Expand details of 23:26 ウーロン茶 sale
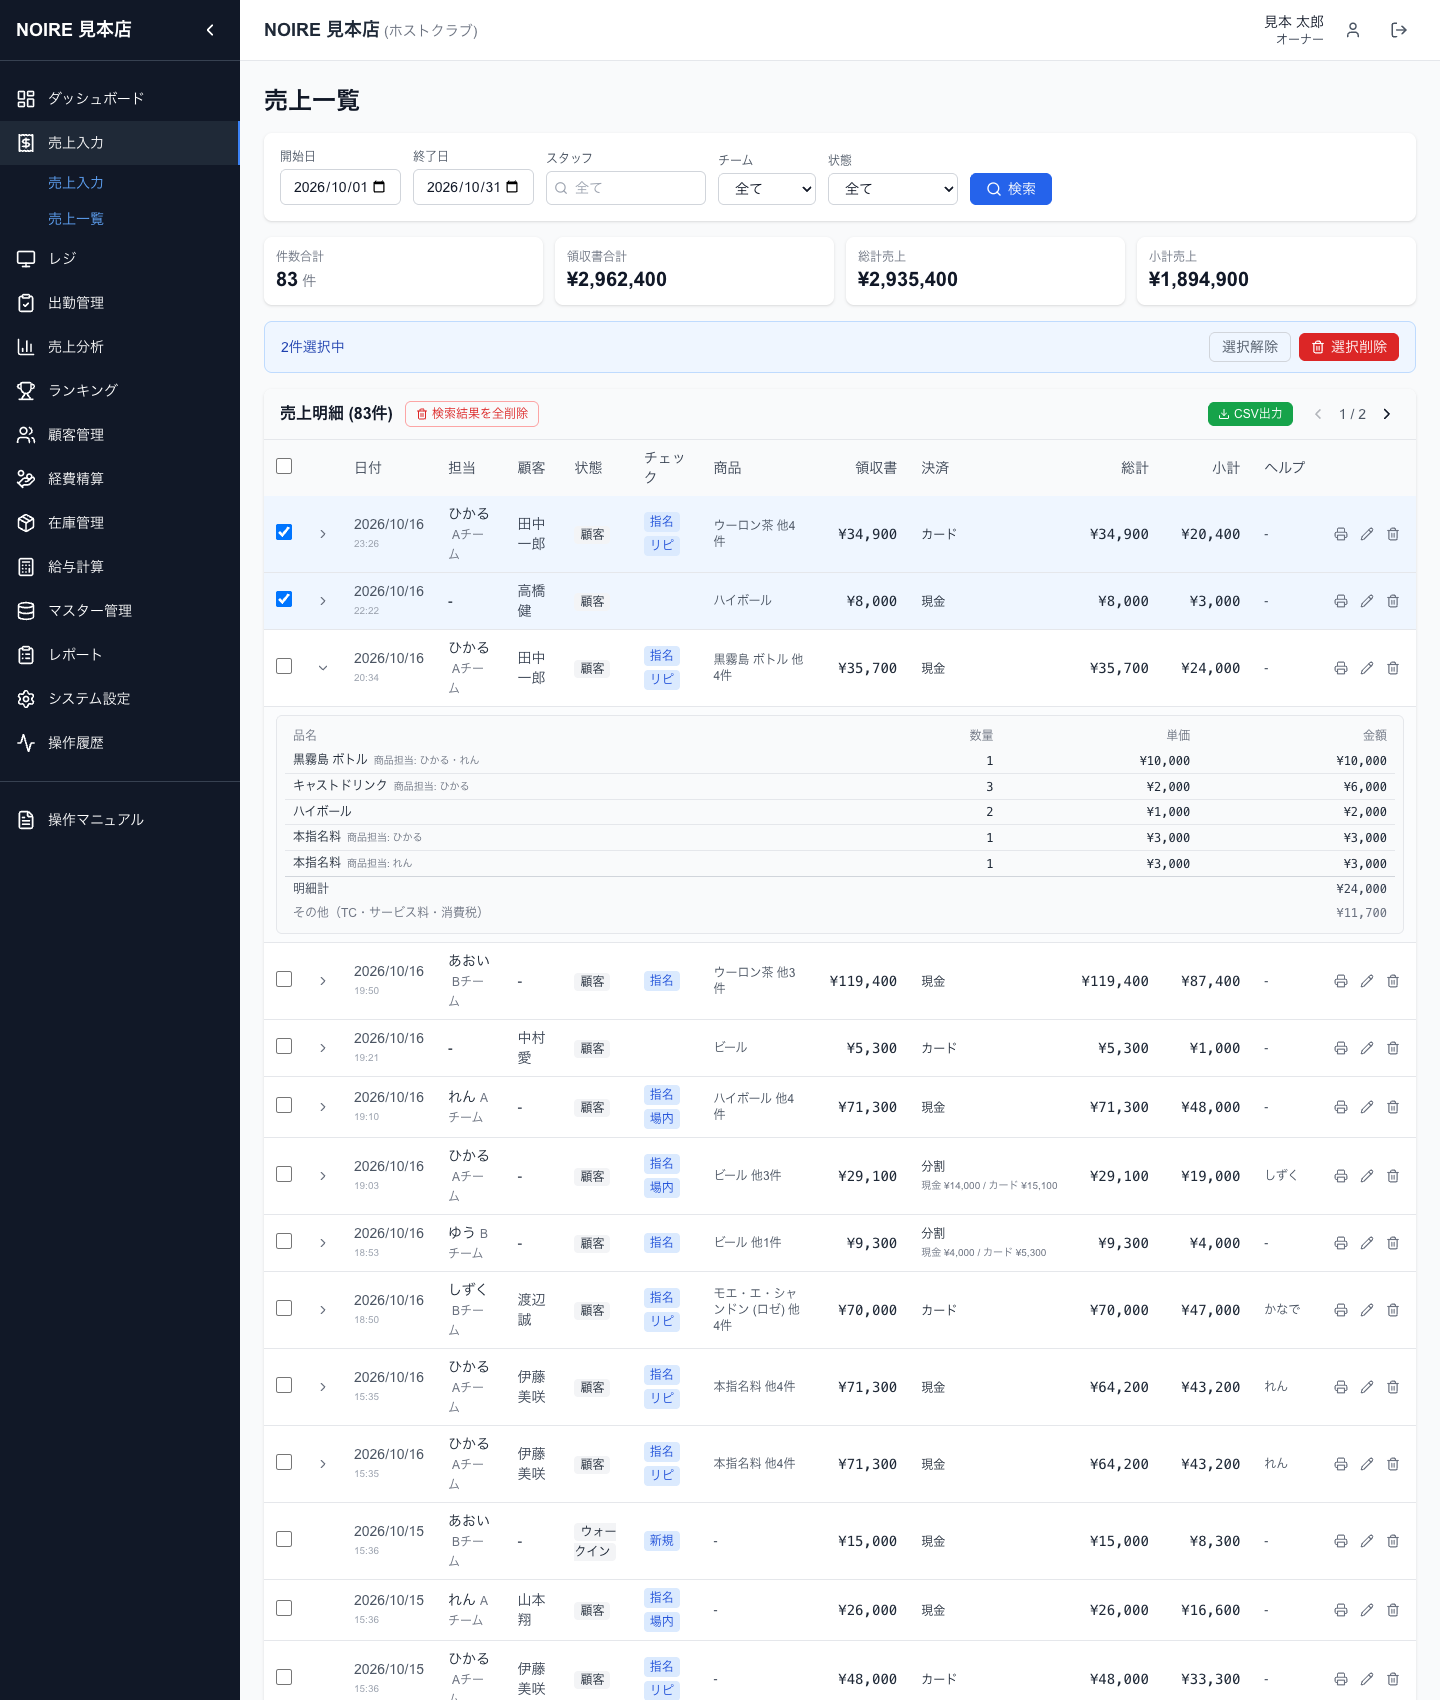Screen dimensions: 1440x1700 323,534
